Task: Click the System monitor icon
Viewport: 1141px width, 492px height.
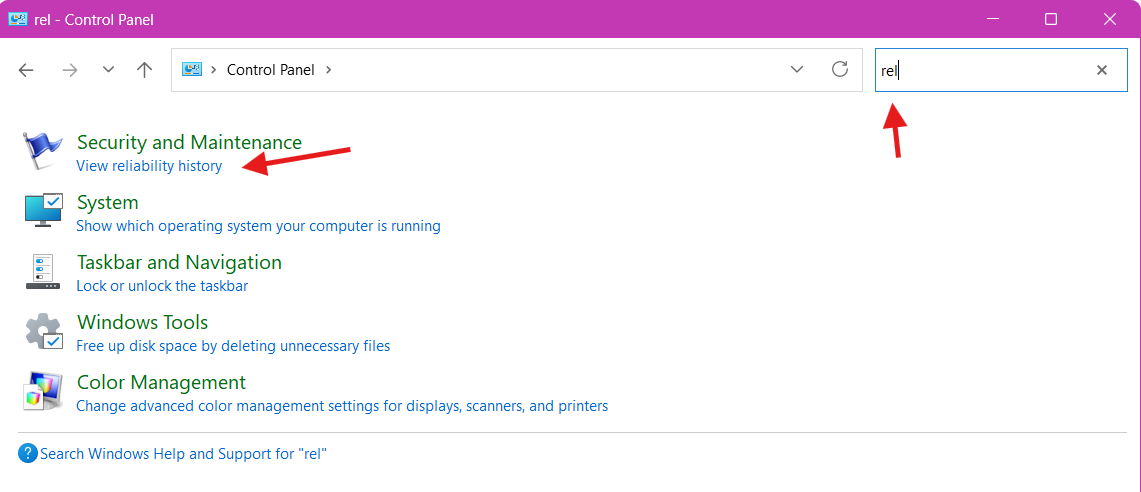Action: (44, 210)
